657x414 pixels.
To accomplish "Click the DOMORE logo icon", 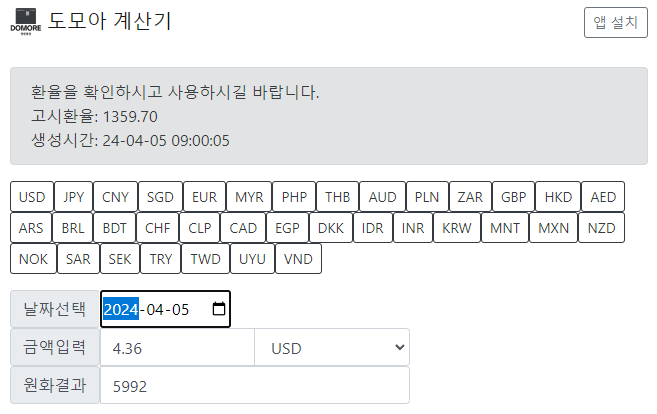I will tap(26, 21).
